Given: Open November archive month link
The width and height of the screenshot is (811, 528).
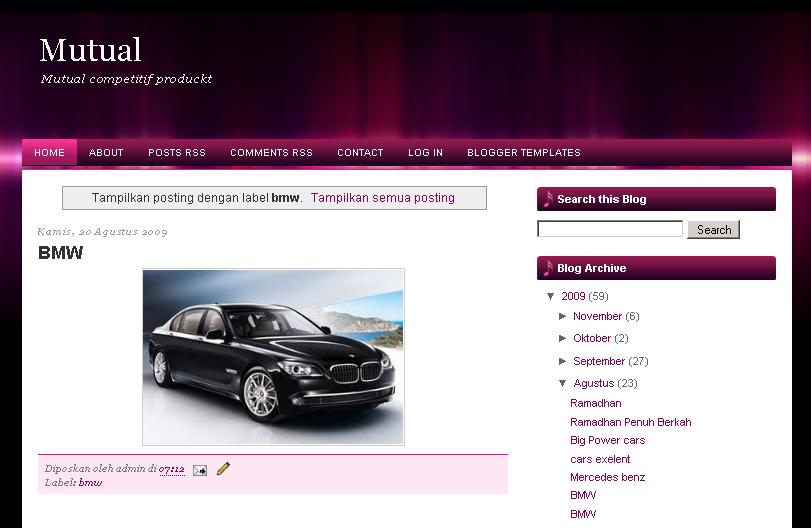Looking at the screenshot, I should tap(597, 316).
